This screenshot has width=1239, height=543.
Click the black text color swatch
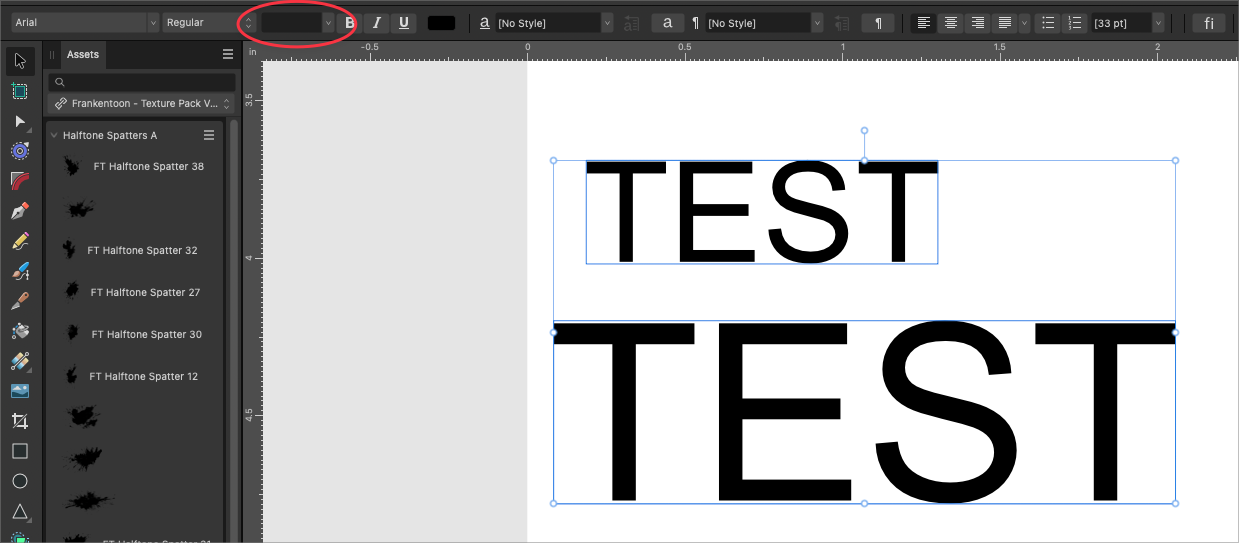(x=441, y=23)
